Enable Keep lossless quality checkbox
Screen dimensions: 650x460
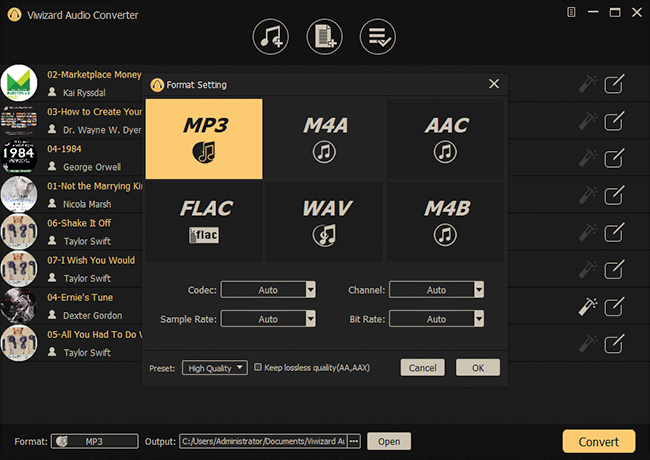[x=258, y=367]
